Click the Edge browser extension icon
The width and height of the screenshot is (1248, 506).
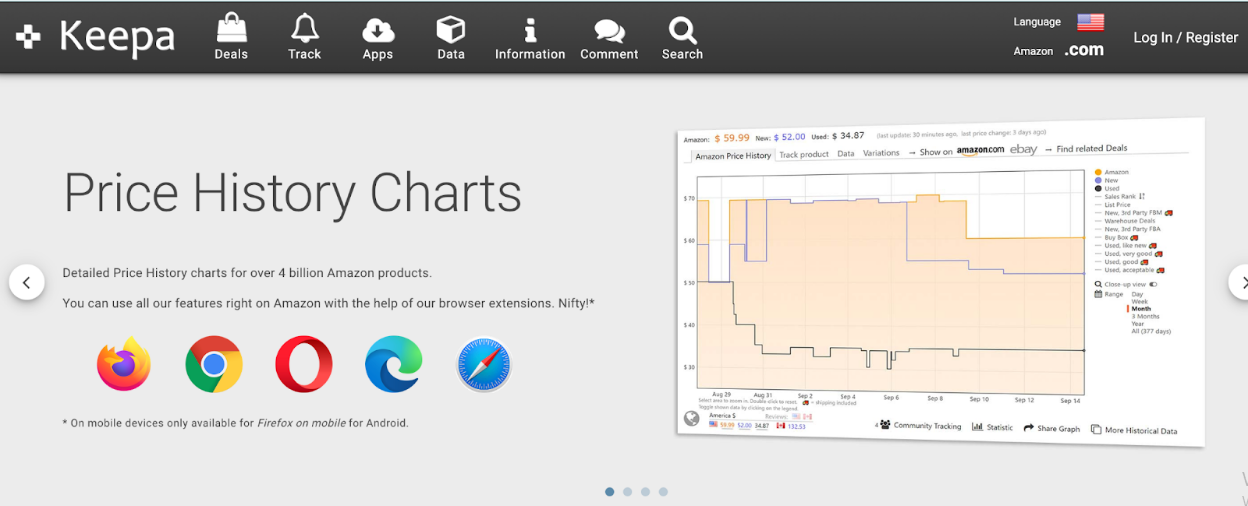[x=394, y=364]
